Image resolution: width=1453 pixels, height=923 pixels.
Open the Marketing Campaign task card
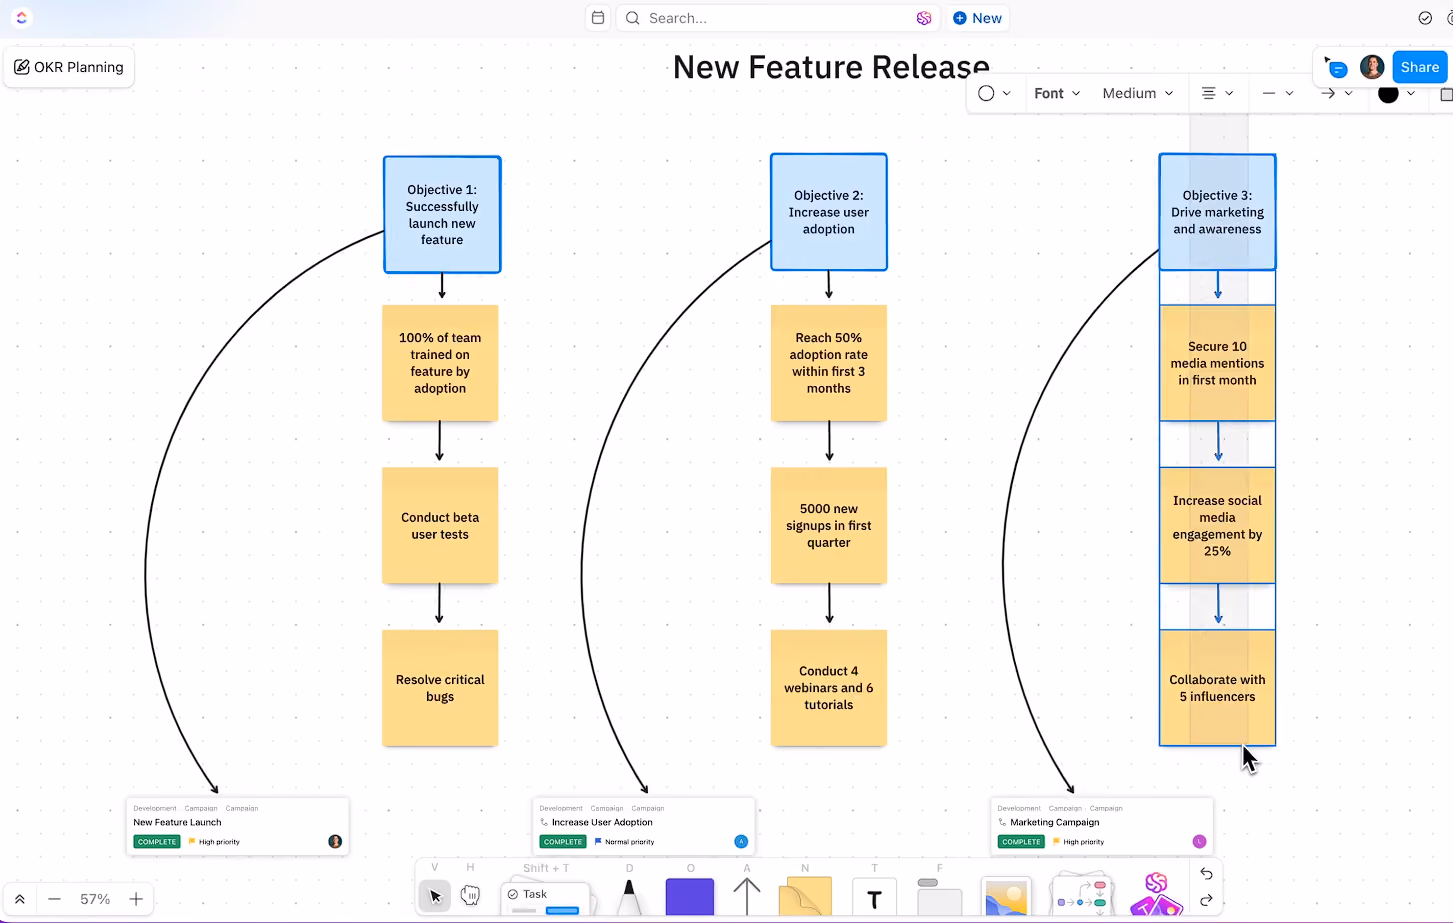coord(1102,826)
